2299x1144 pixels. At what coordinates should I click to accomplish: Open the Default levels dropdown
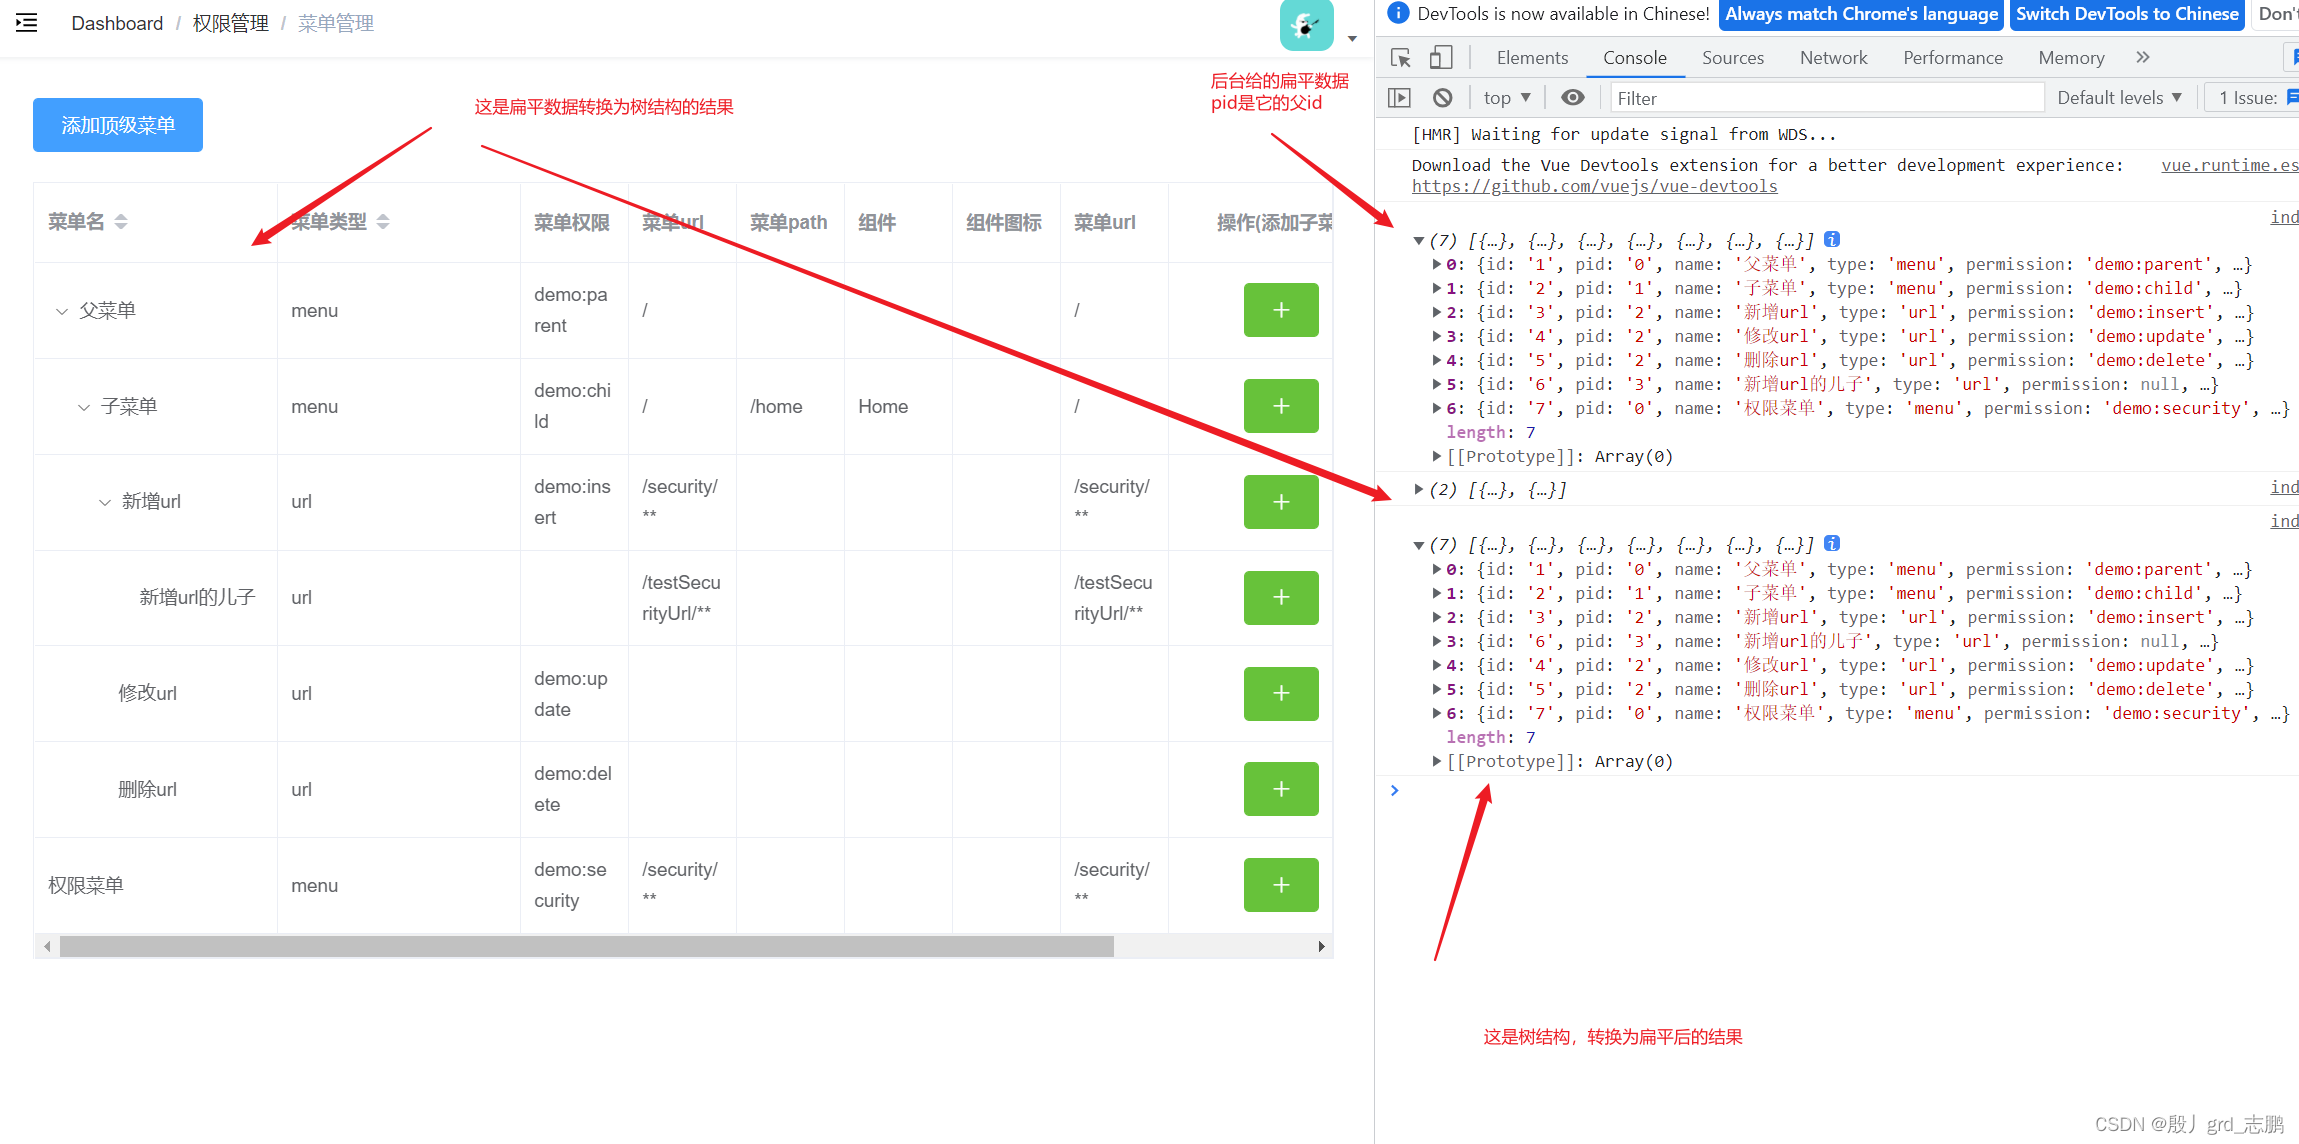pos(2119,98)
